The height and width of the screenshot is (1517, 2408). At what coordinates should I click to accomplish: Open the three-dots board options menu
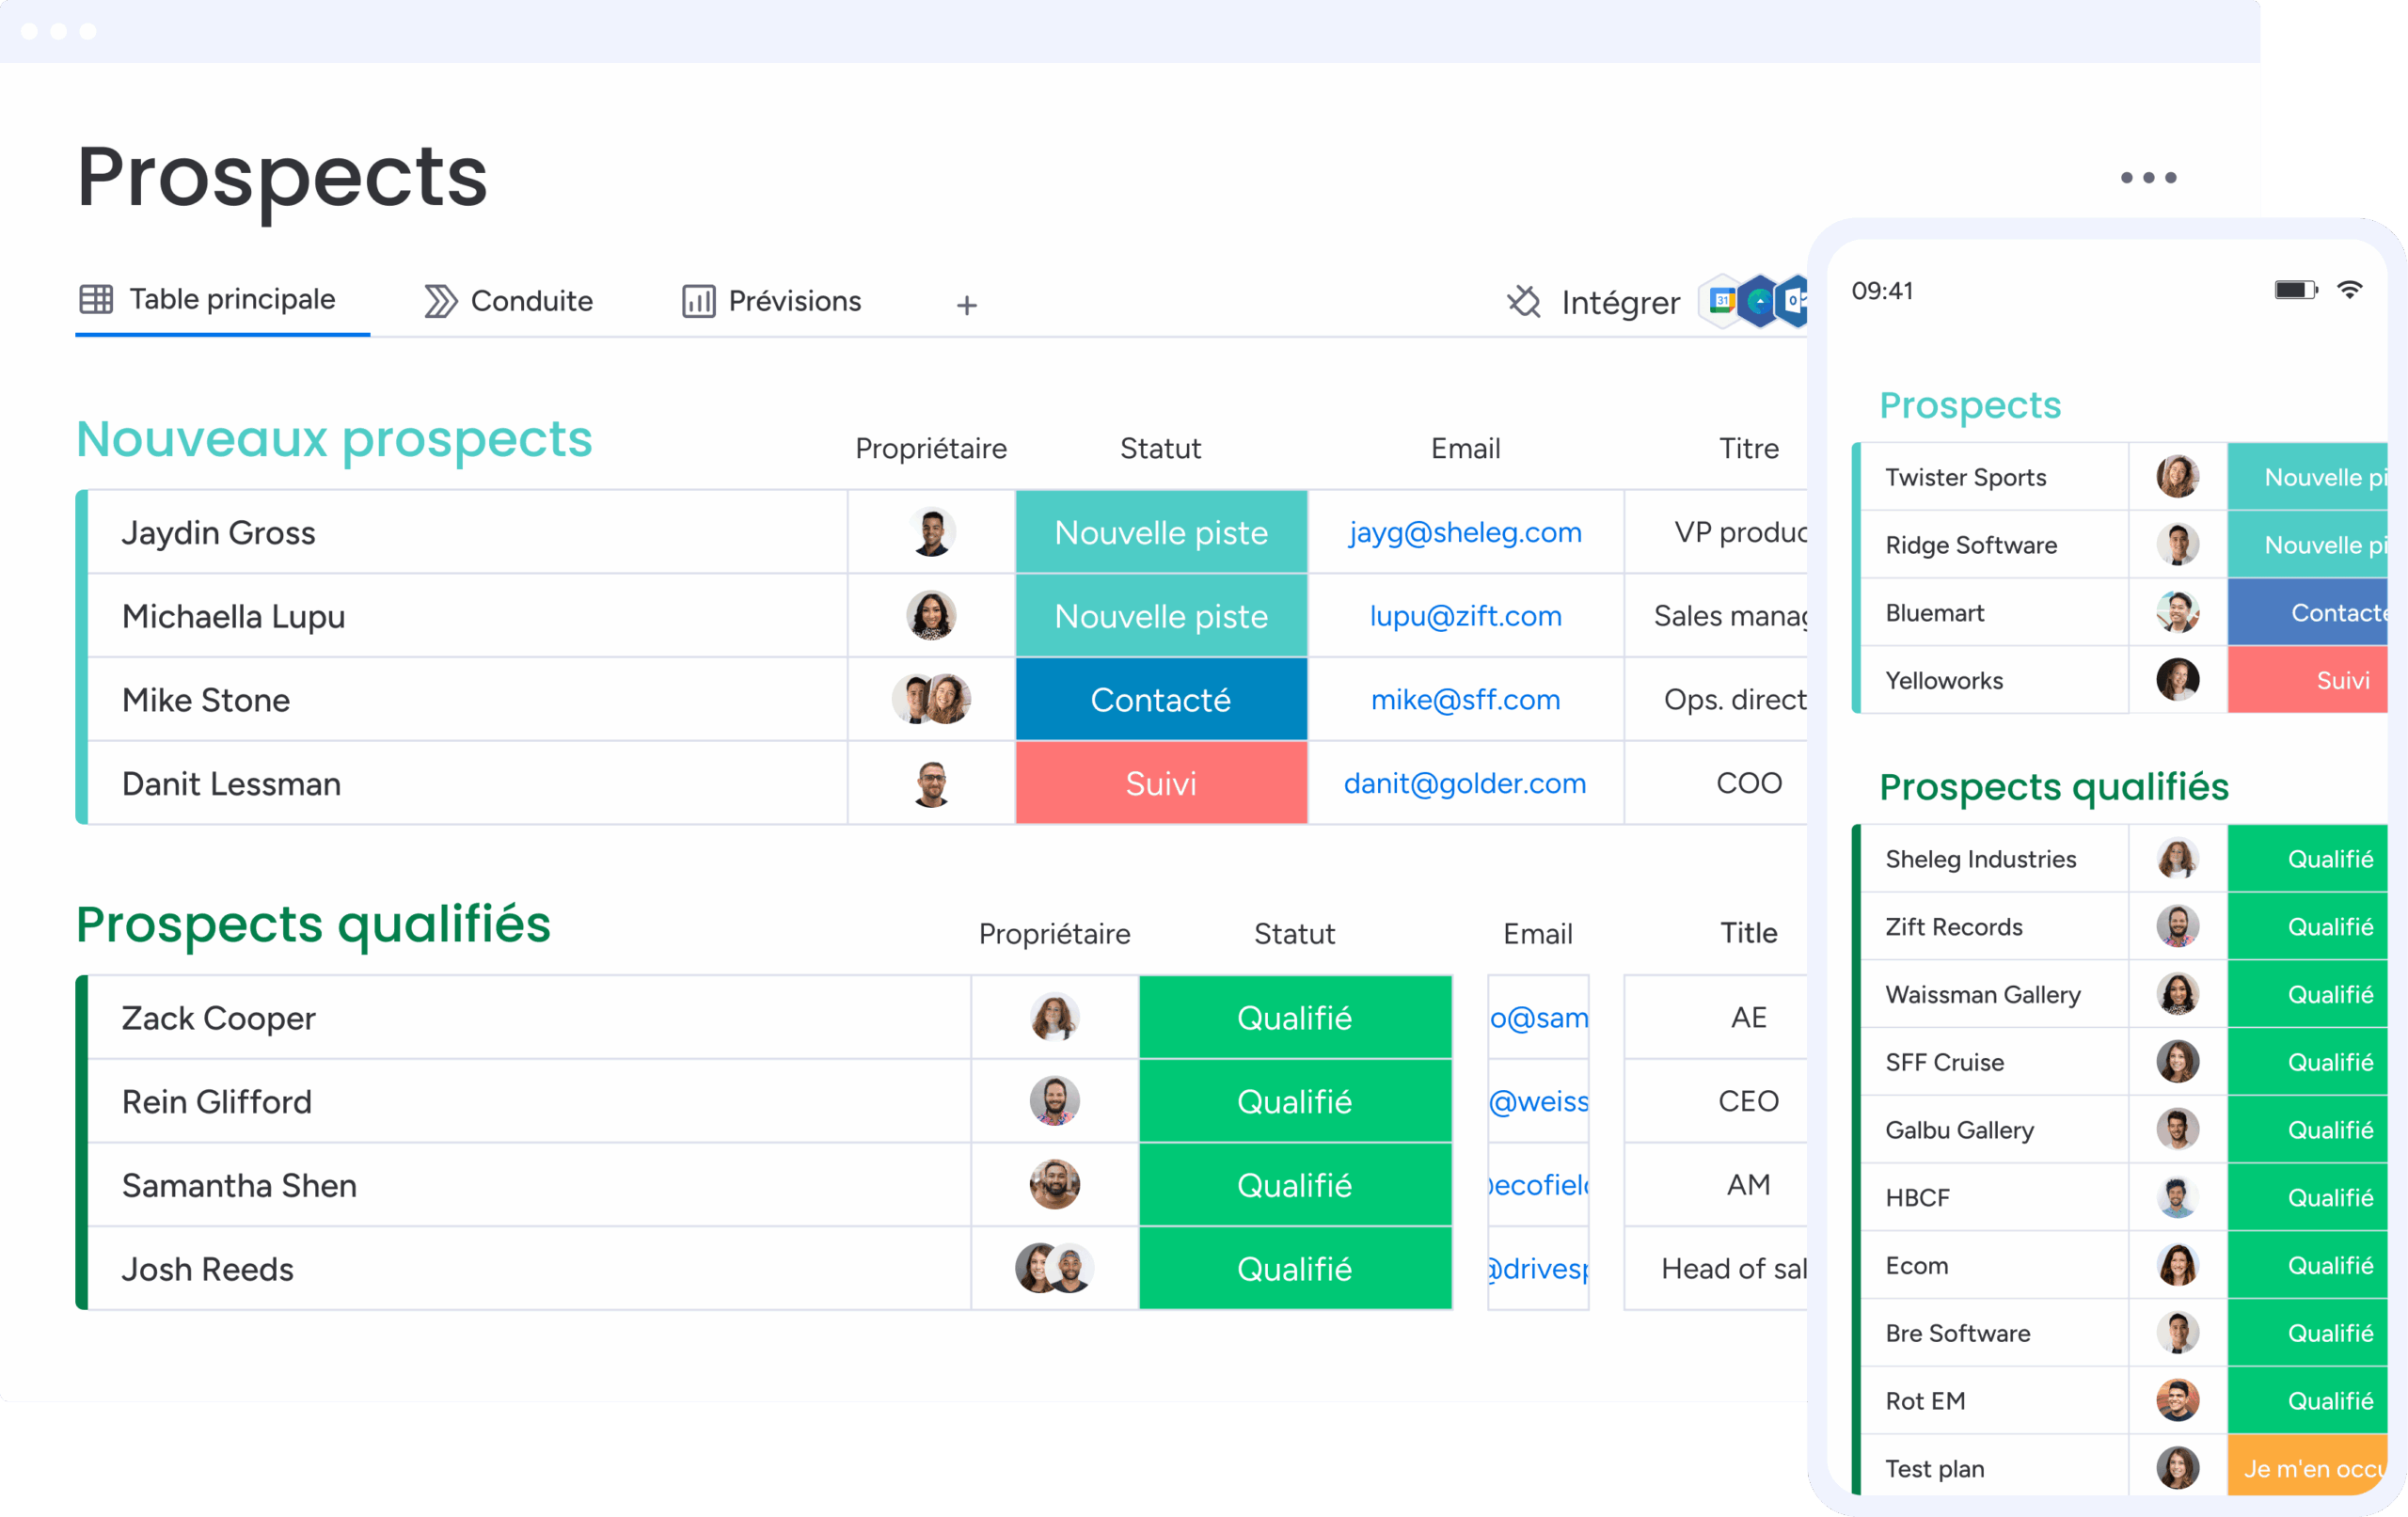click(x=2148, y=178)
